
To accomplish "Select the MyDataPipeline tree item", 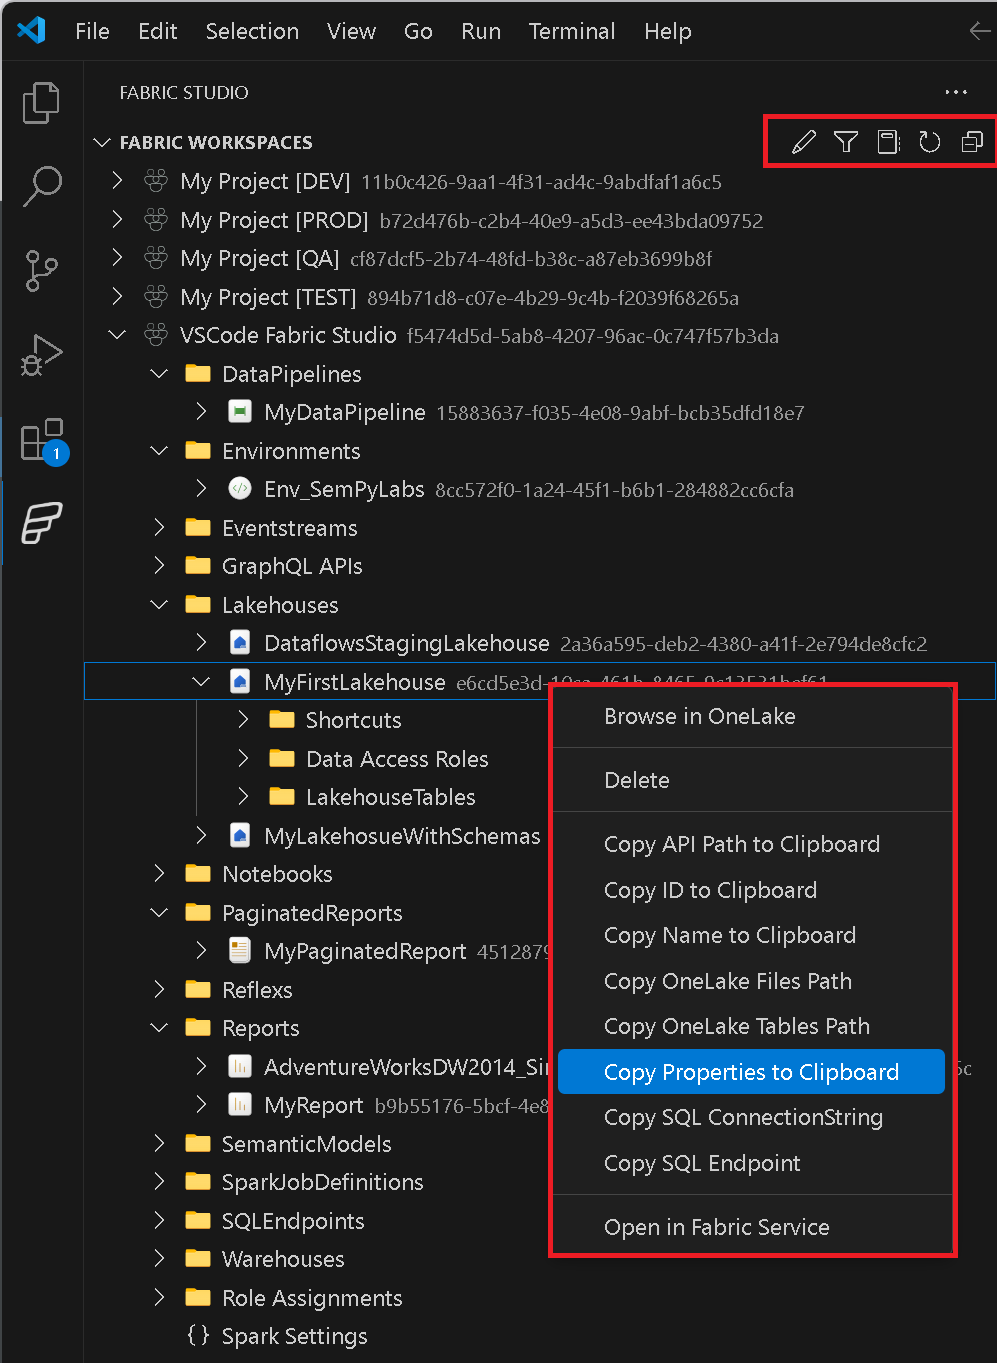I will tap(343, 411).
